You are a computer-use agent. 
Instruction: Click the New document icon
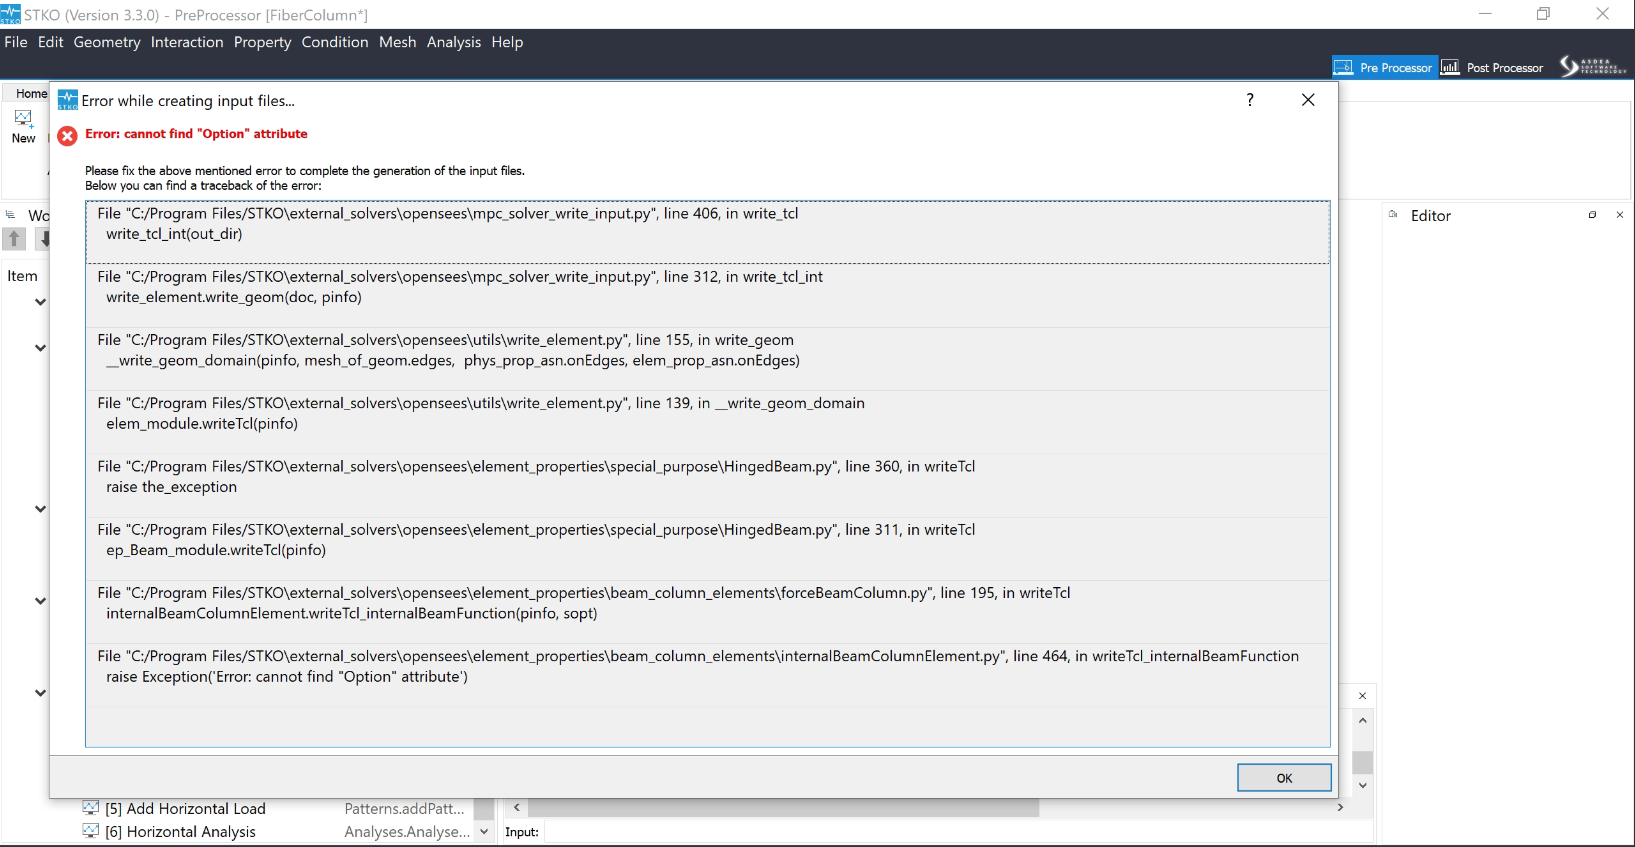coord(23,117)
